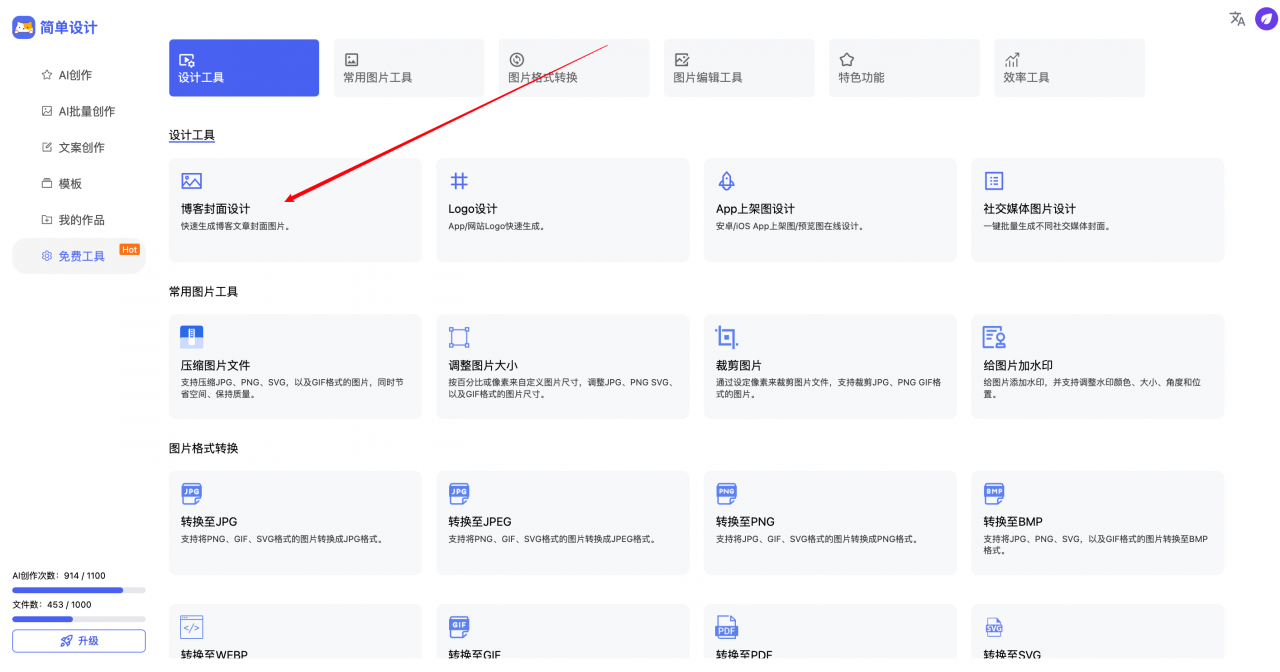Click the 文件数 progress bar
Screen dimensions: 1280x672
click(79, 619)
